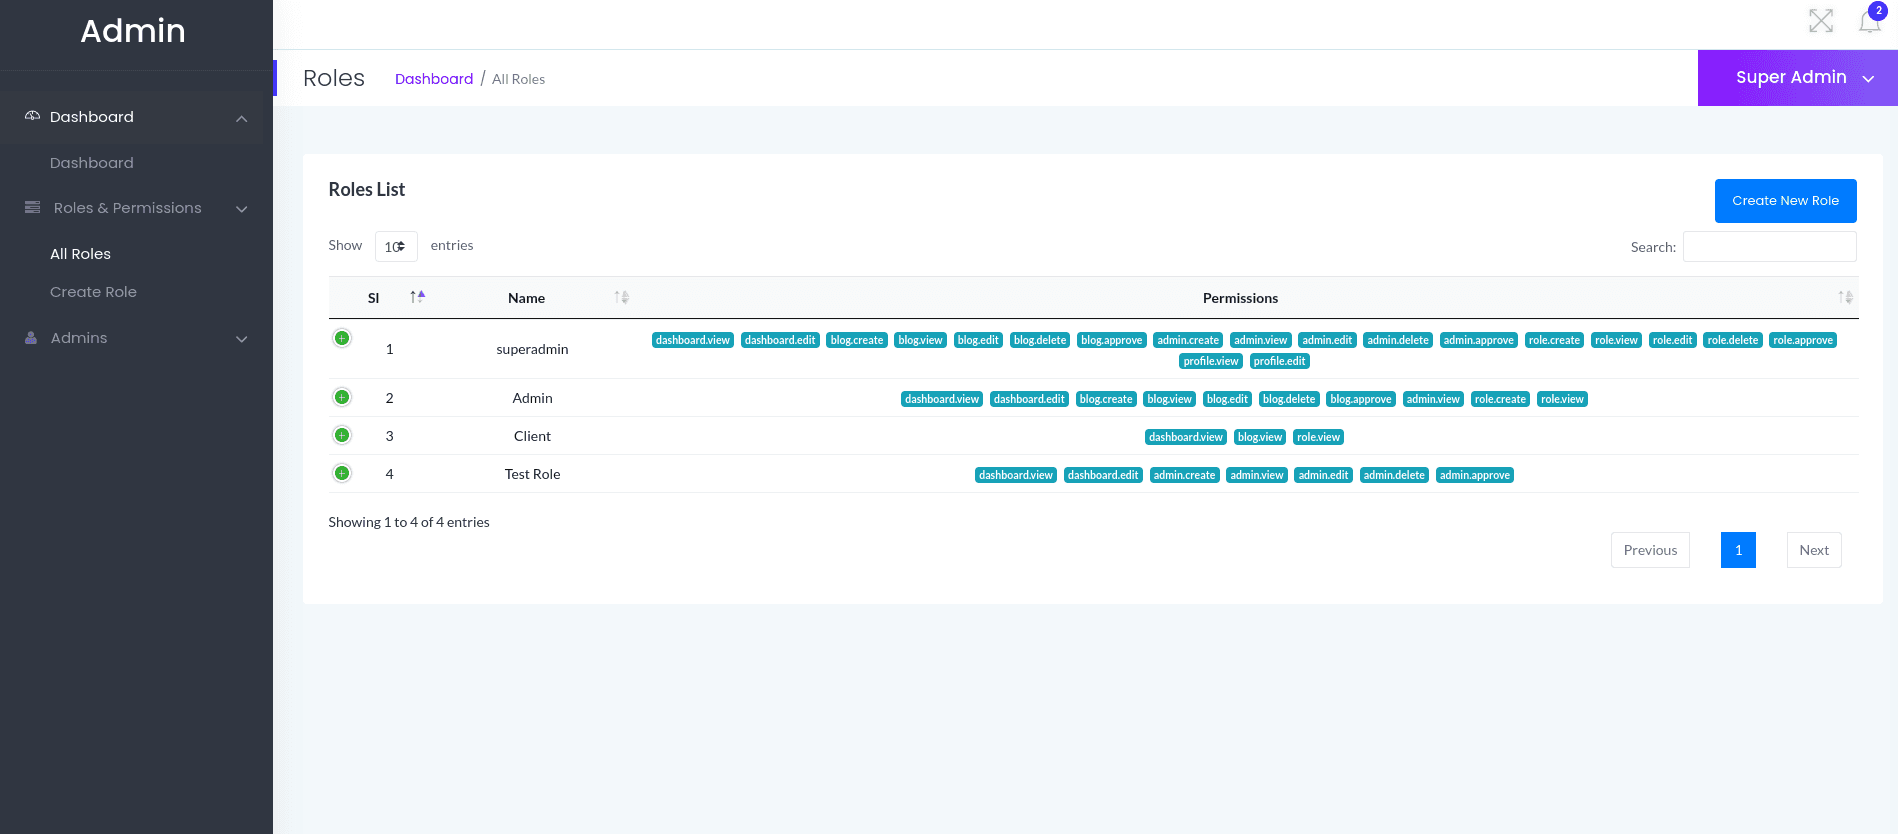
Task: Click the Dashboard parent menu label
Action: tap(92, 117)
